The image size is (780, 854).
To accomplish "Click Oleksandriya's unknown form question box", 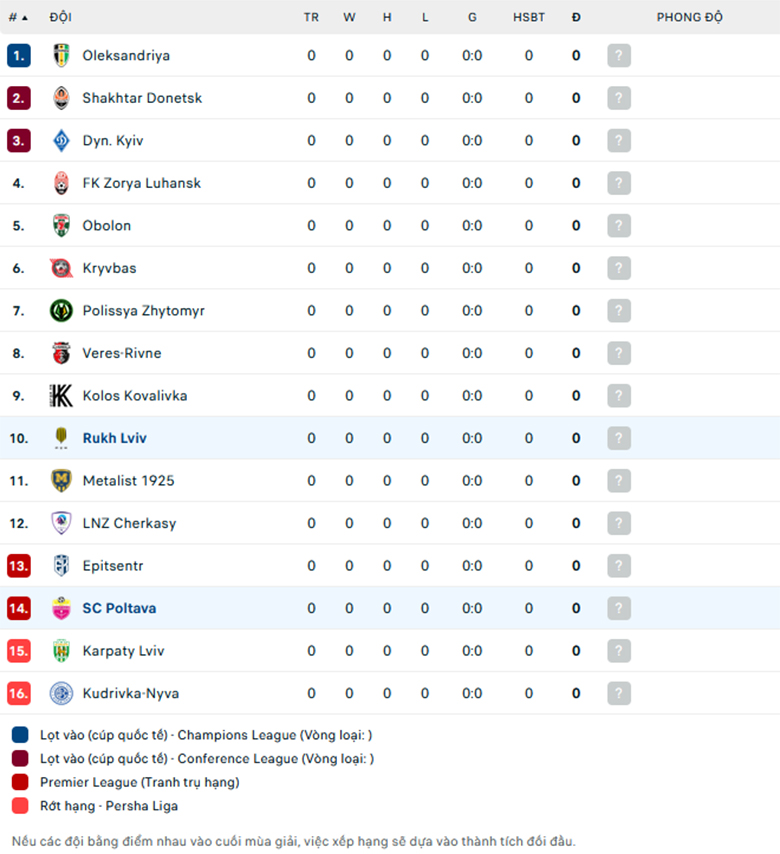I will [x=619, y=56].
